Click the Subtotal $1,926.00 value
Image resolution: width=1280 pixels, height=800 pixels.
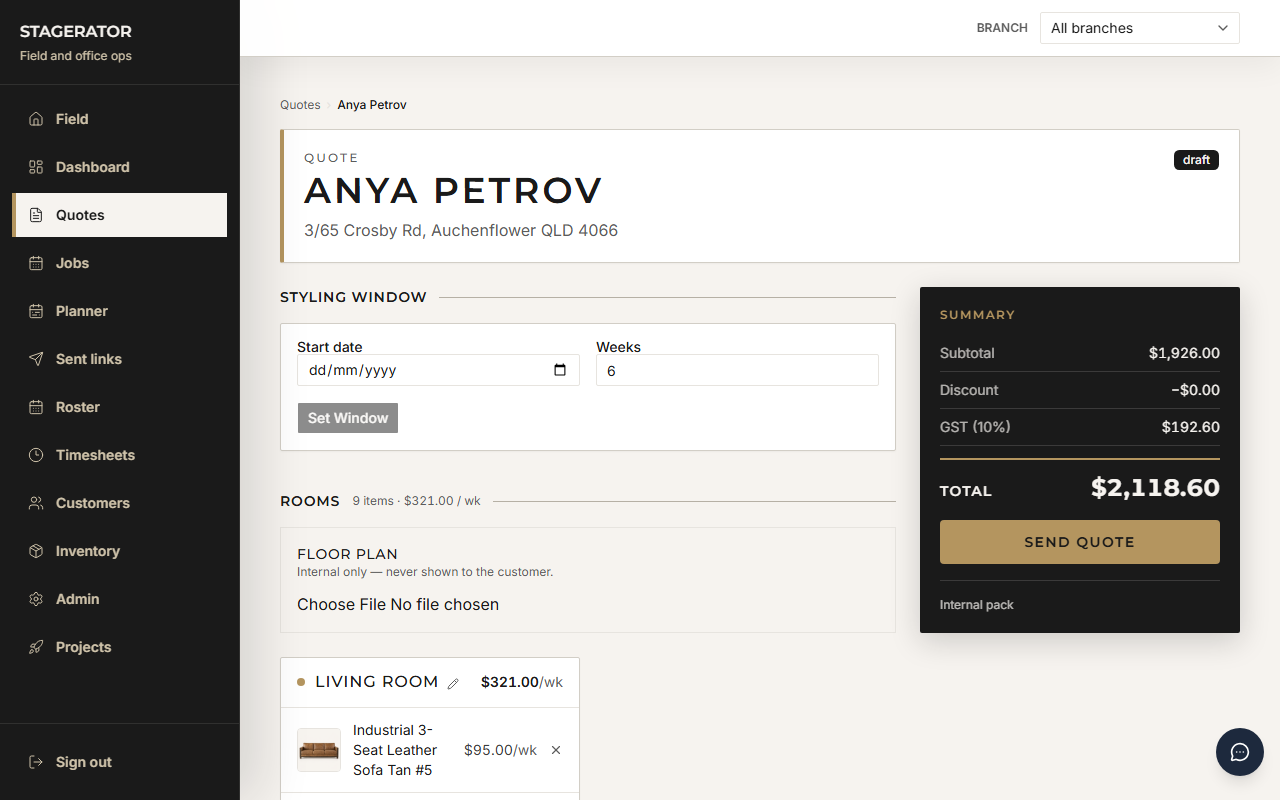1184,353
